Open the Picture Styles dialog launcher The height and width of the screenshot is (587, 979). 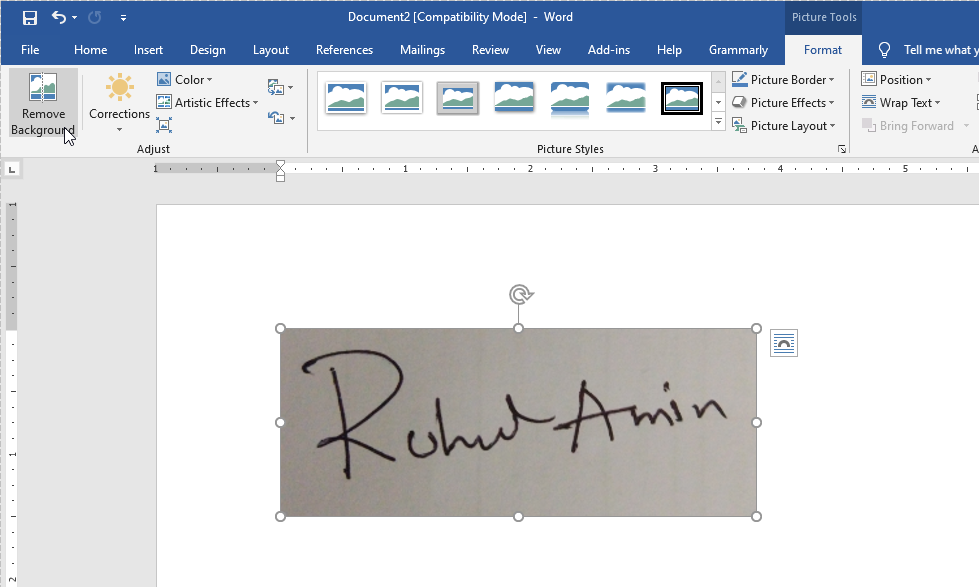[x=842, y=148]
